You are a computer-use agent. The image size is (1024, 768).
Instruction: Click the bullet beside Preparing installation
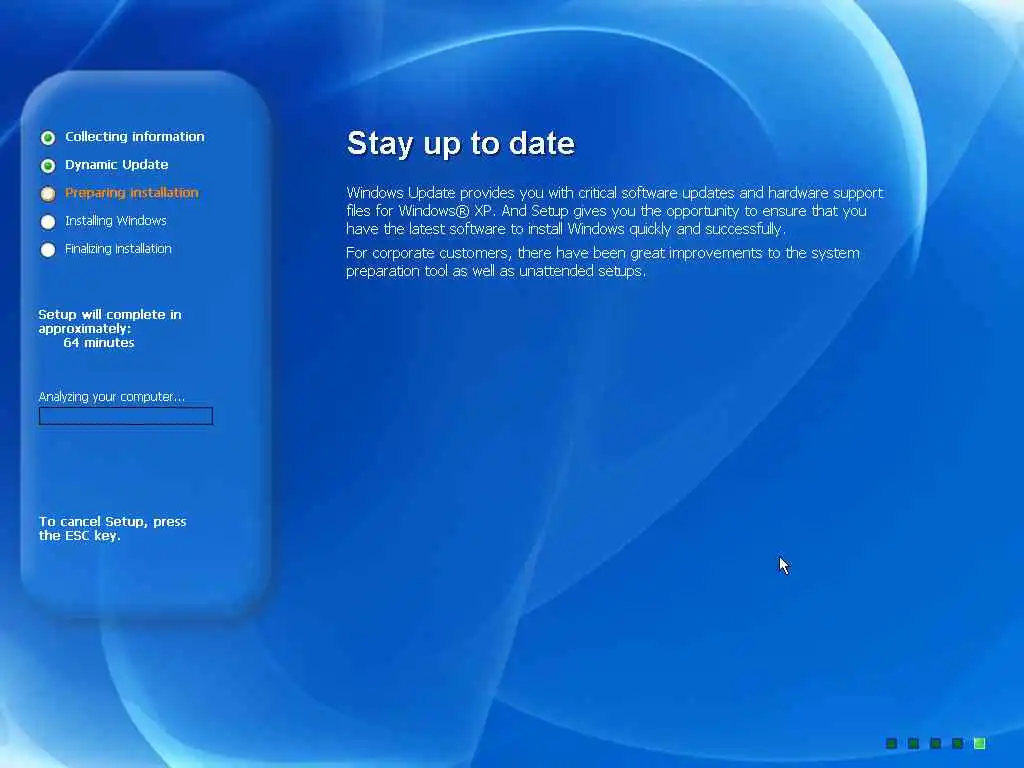(48, 193)
